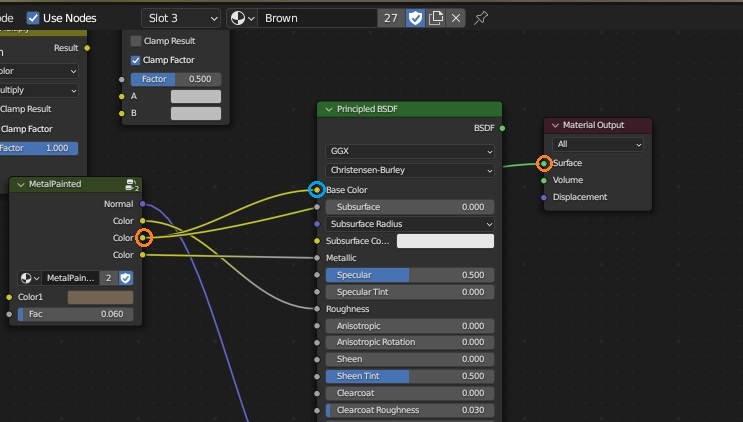The image size is (743, 422).
Task: Uncheck the Clamp Factor checkbox
Action: coord(136,60)
